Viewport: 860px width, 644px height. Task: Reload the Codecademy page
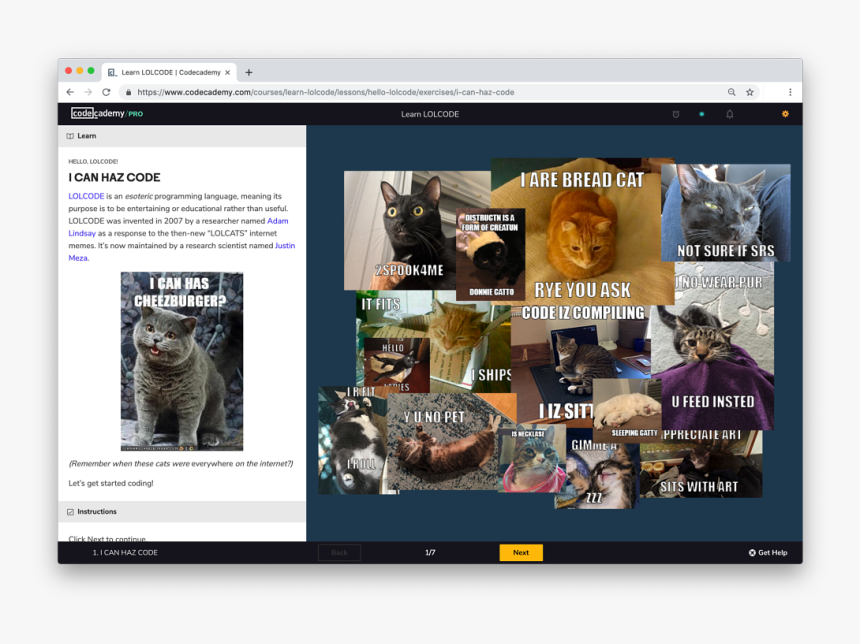(x=106, y=92)
